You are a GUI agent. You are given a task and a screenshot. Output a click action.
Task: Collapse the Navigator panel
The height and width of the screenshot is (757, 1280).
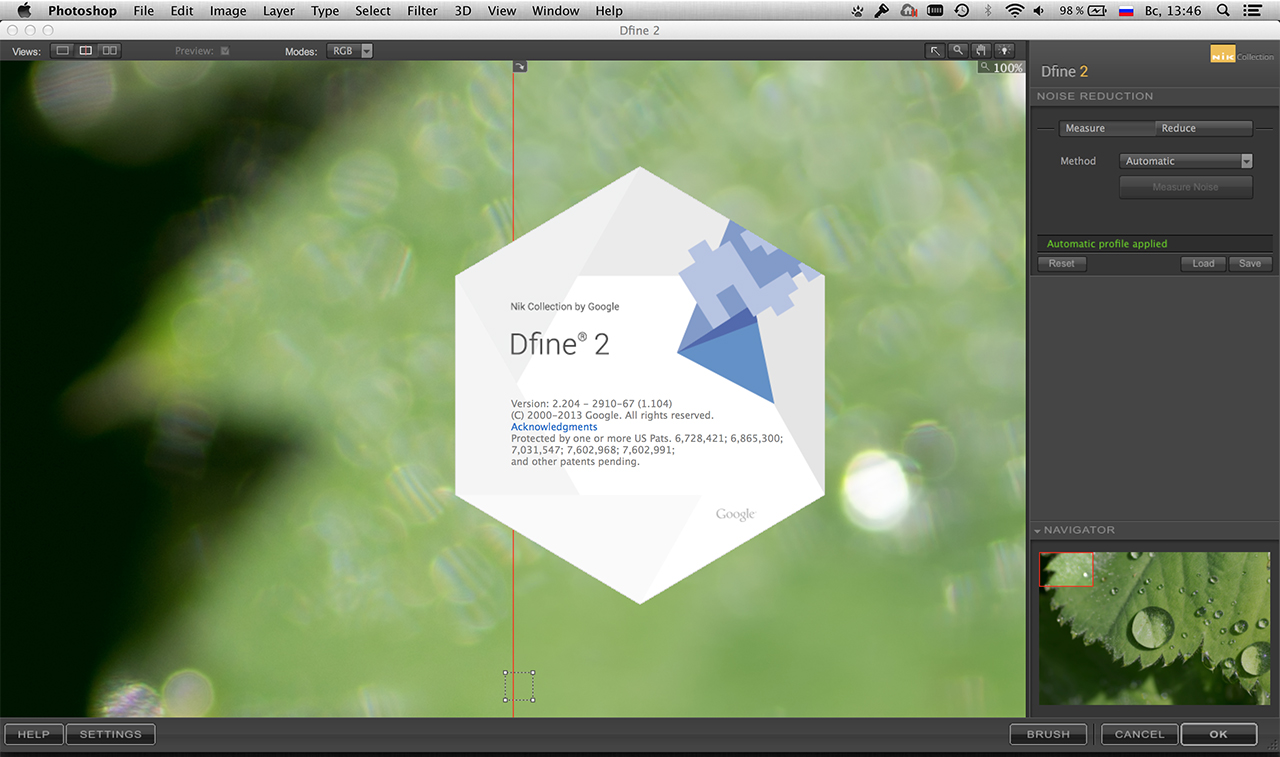[x=1038, y=531]
